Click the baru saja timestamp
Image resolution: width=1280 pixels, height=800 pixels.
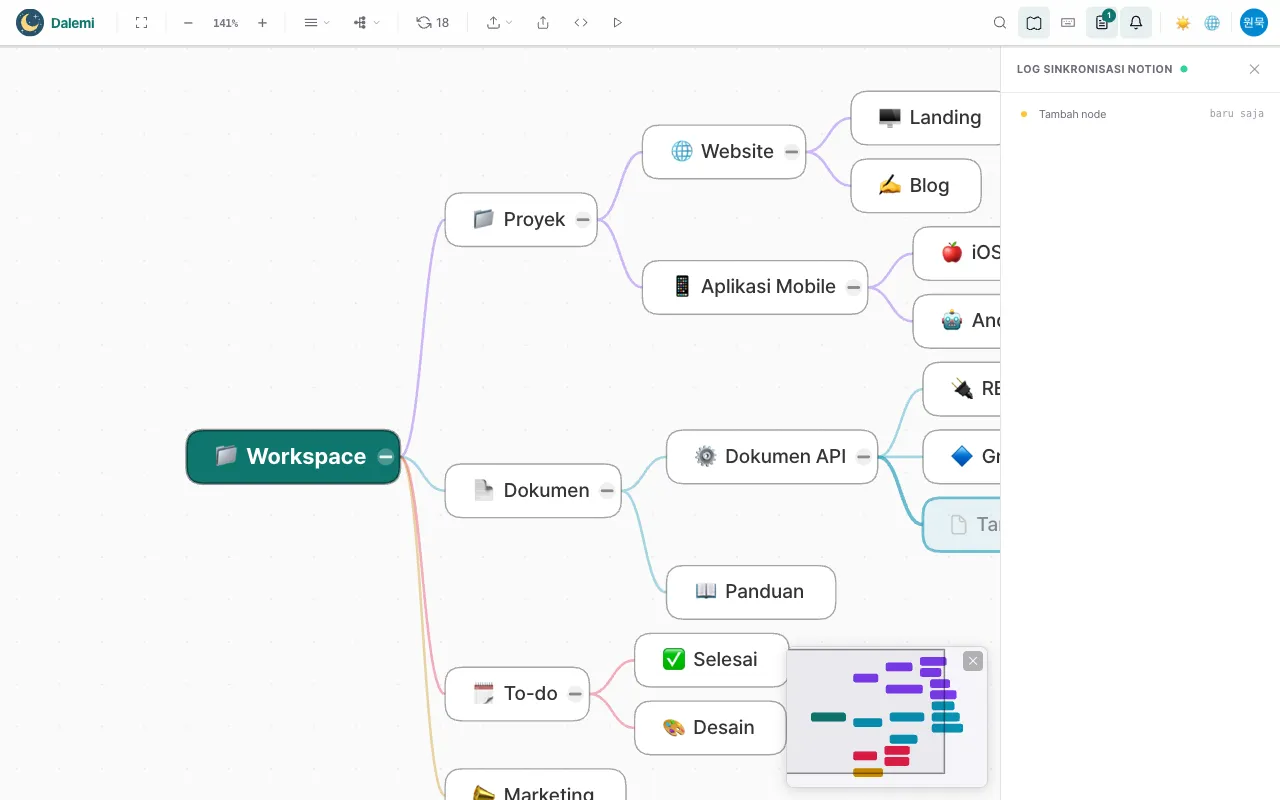[1237, 114]
